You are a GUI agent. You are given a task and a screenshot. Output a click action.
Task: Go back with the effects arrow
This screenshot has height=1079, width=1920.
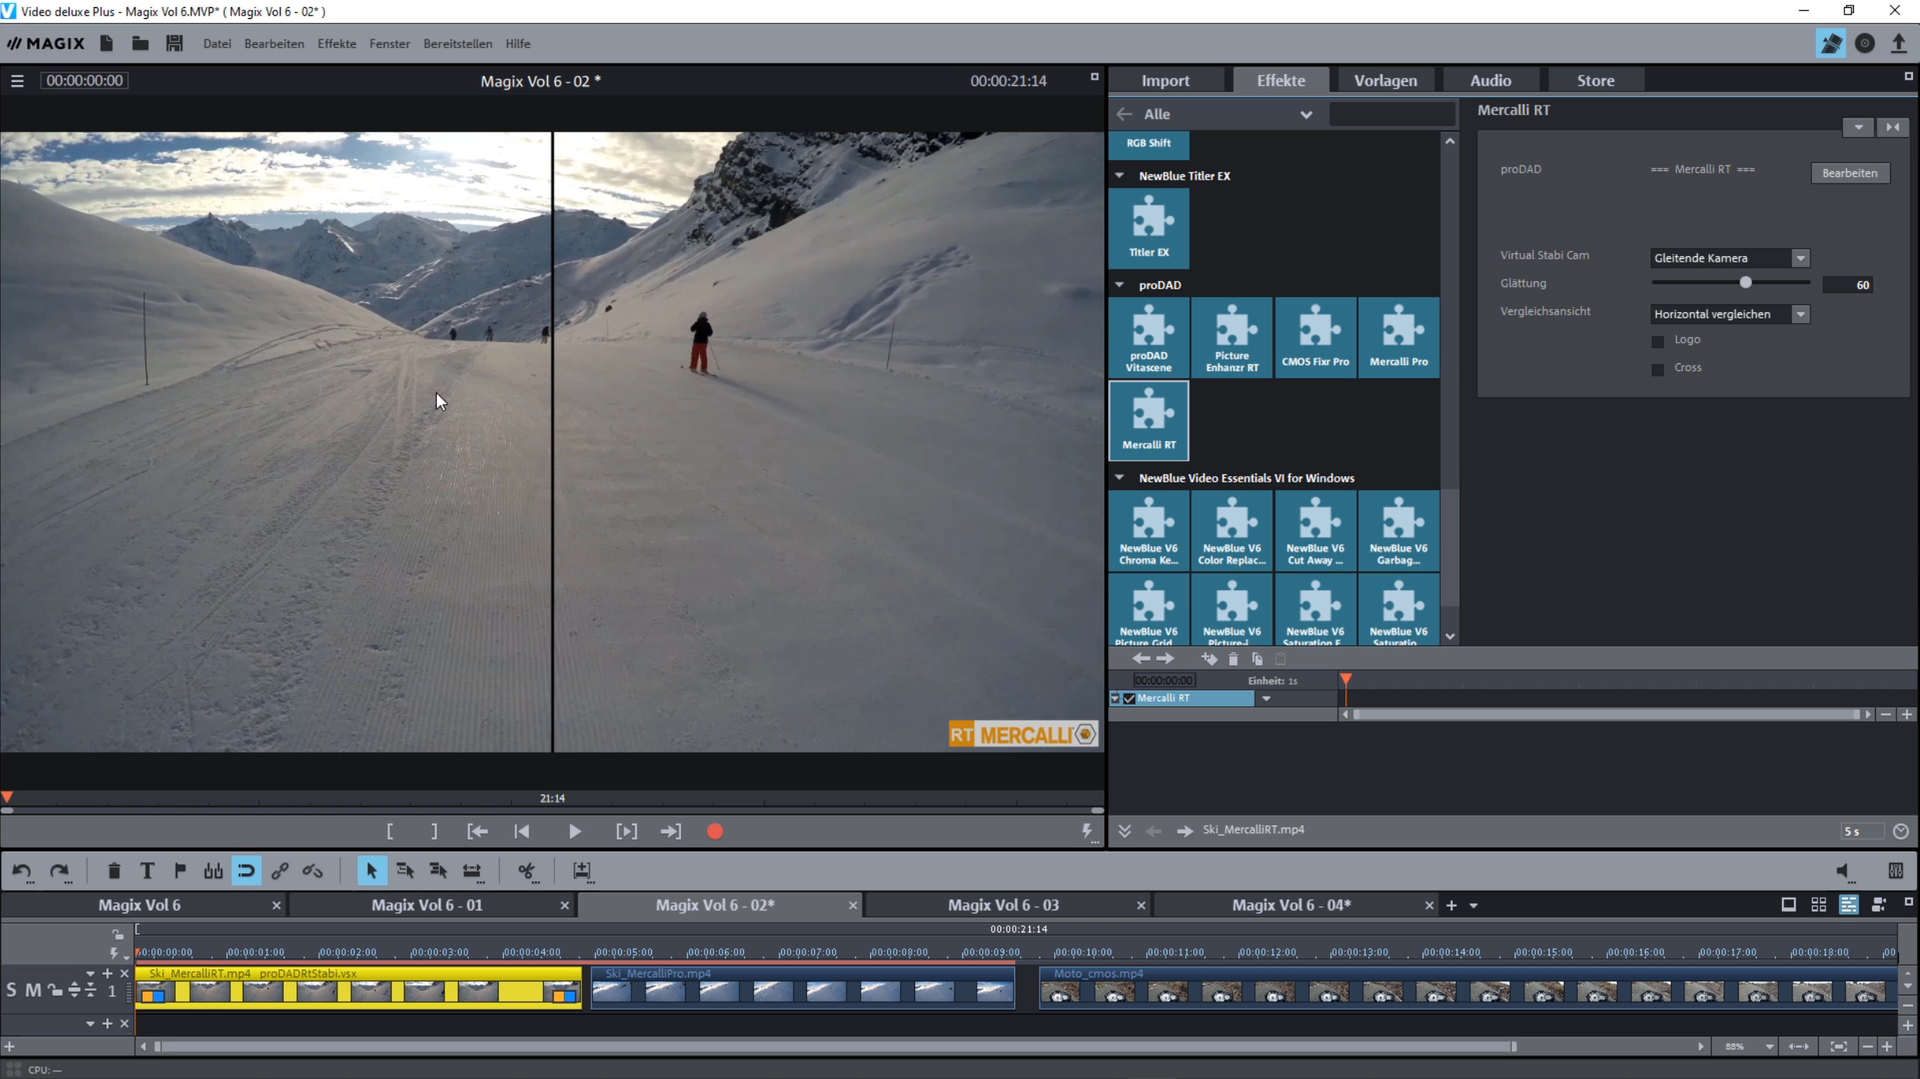click(1124, 114)
